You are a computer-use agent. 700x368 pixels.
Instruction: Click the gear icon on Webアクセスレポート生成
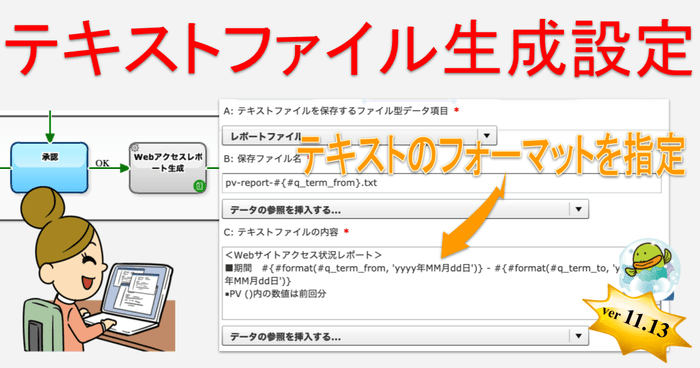tap(135, 148)
